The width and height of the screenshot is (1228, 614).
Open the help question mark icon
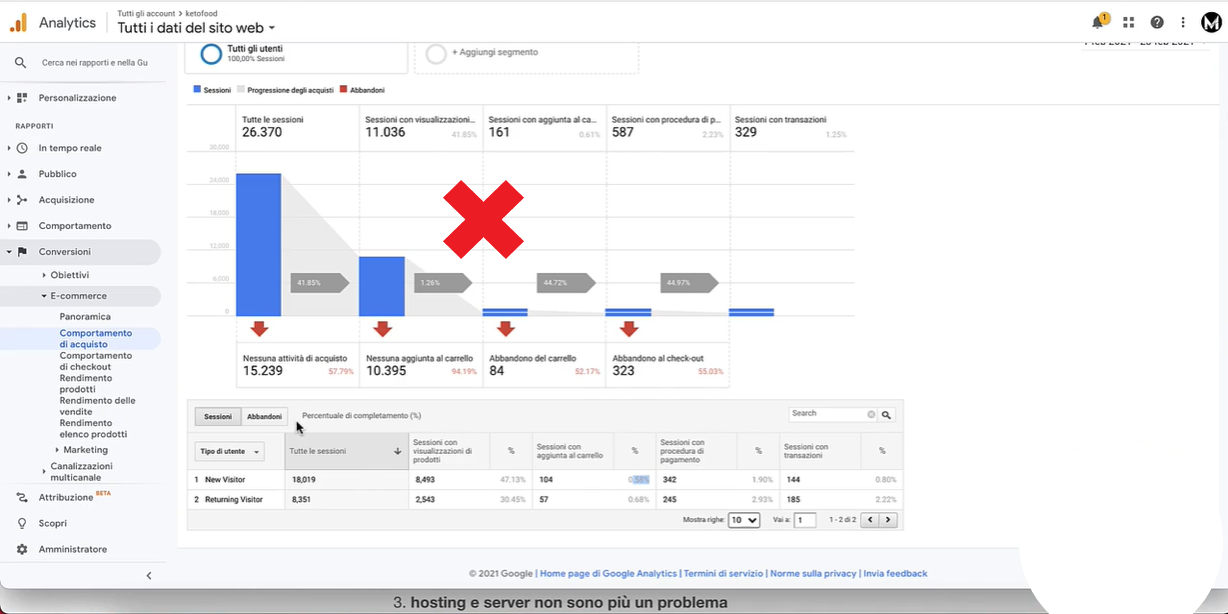pyautogui.click(x=1157, y=22)
